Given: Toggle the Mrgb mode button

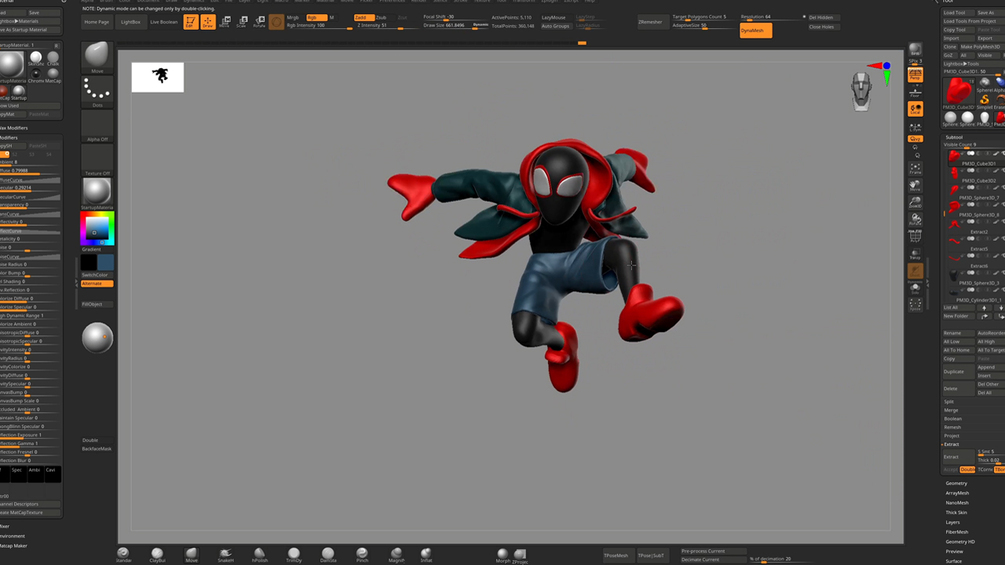Looking at the screenshot, I should click(x=294, y=17).
